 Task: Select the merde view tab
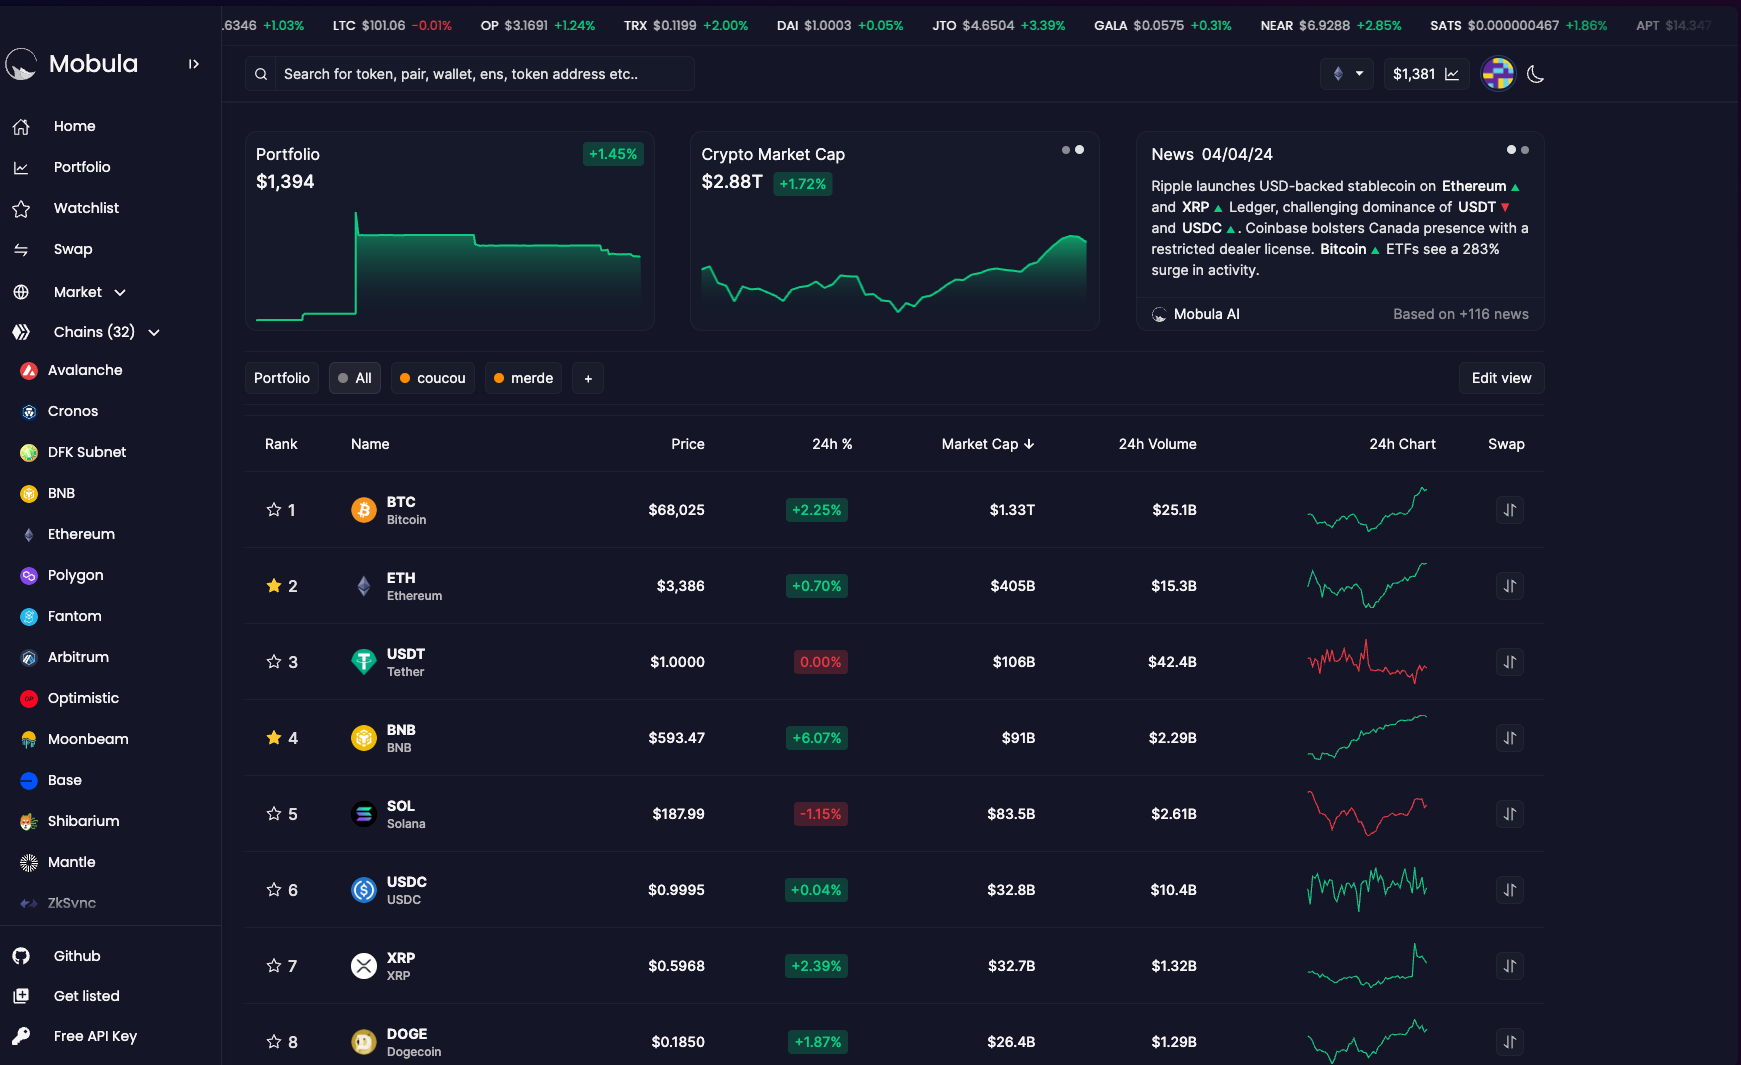(523, 378)
